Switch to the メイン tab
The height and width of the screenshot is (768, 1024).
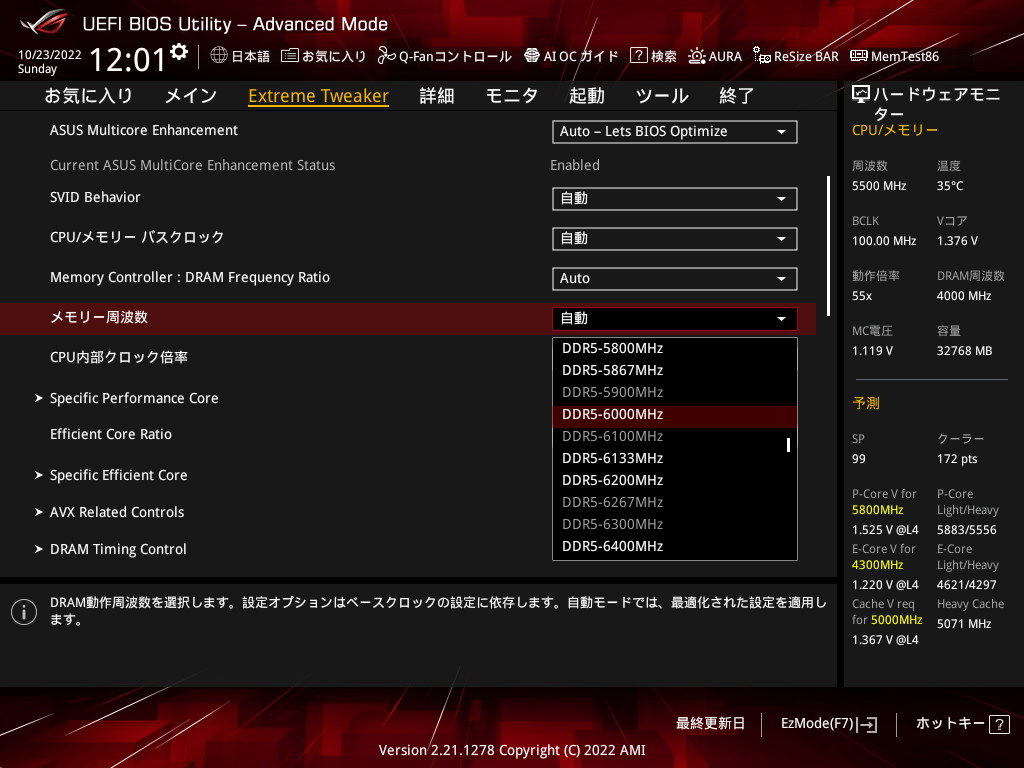[191, 96]
